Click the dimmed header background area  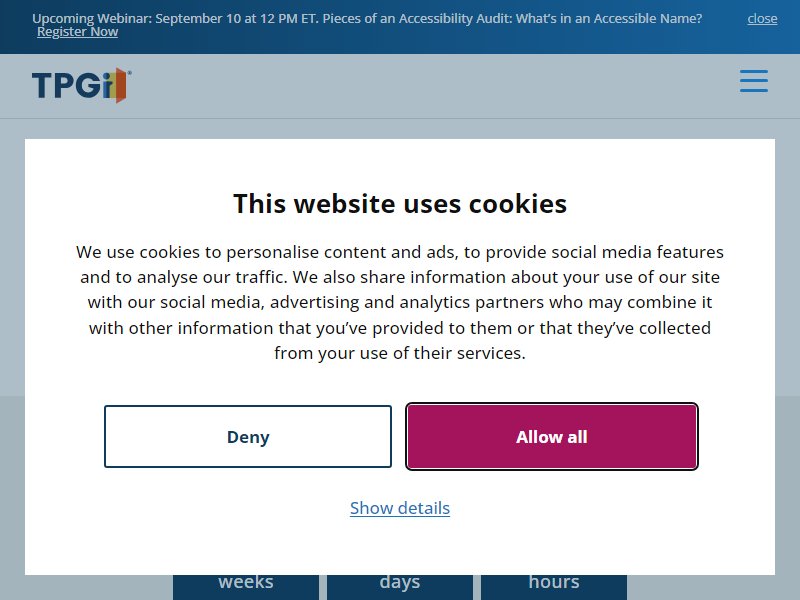(x=408, y=87)
